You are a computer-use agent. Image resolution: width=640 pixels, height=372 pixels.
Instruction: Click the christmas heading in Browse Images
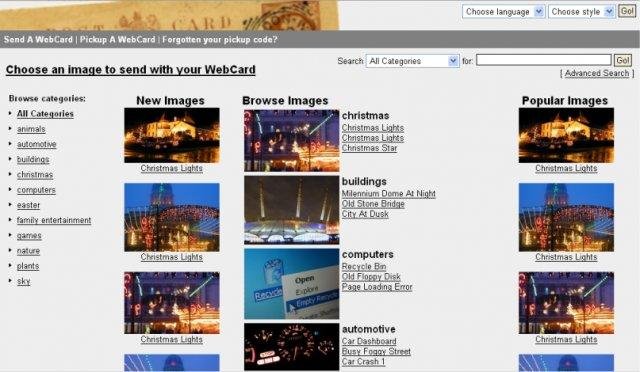pos(365,116)
